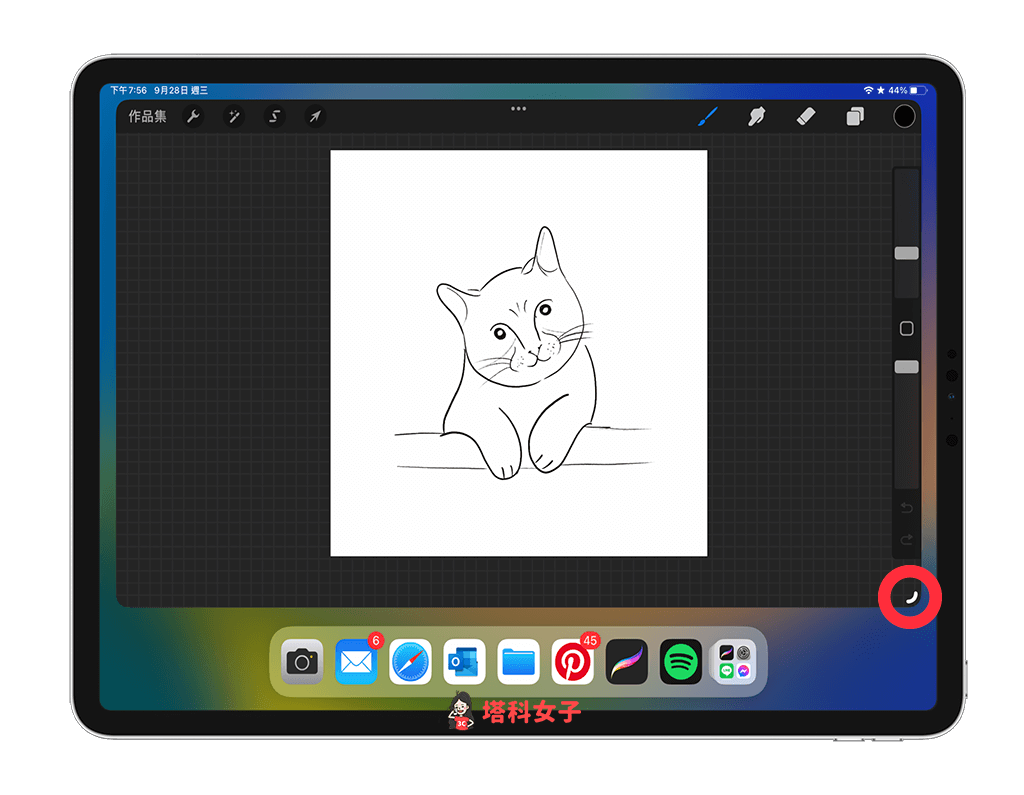Image resolution: width=1024 pixels, height=795 pixels.
Task: Select the Selection S-shaped tool
Action: click(275, 117)
